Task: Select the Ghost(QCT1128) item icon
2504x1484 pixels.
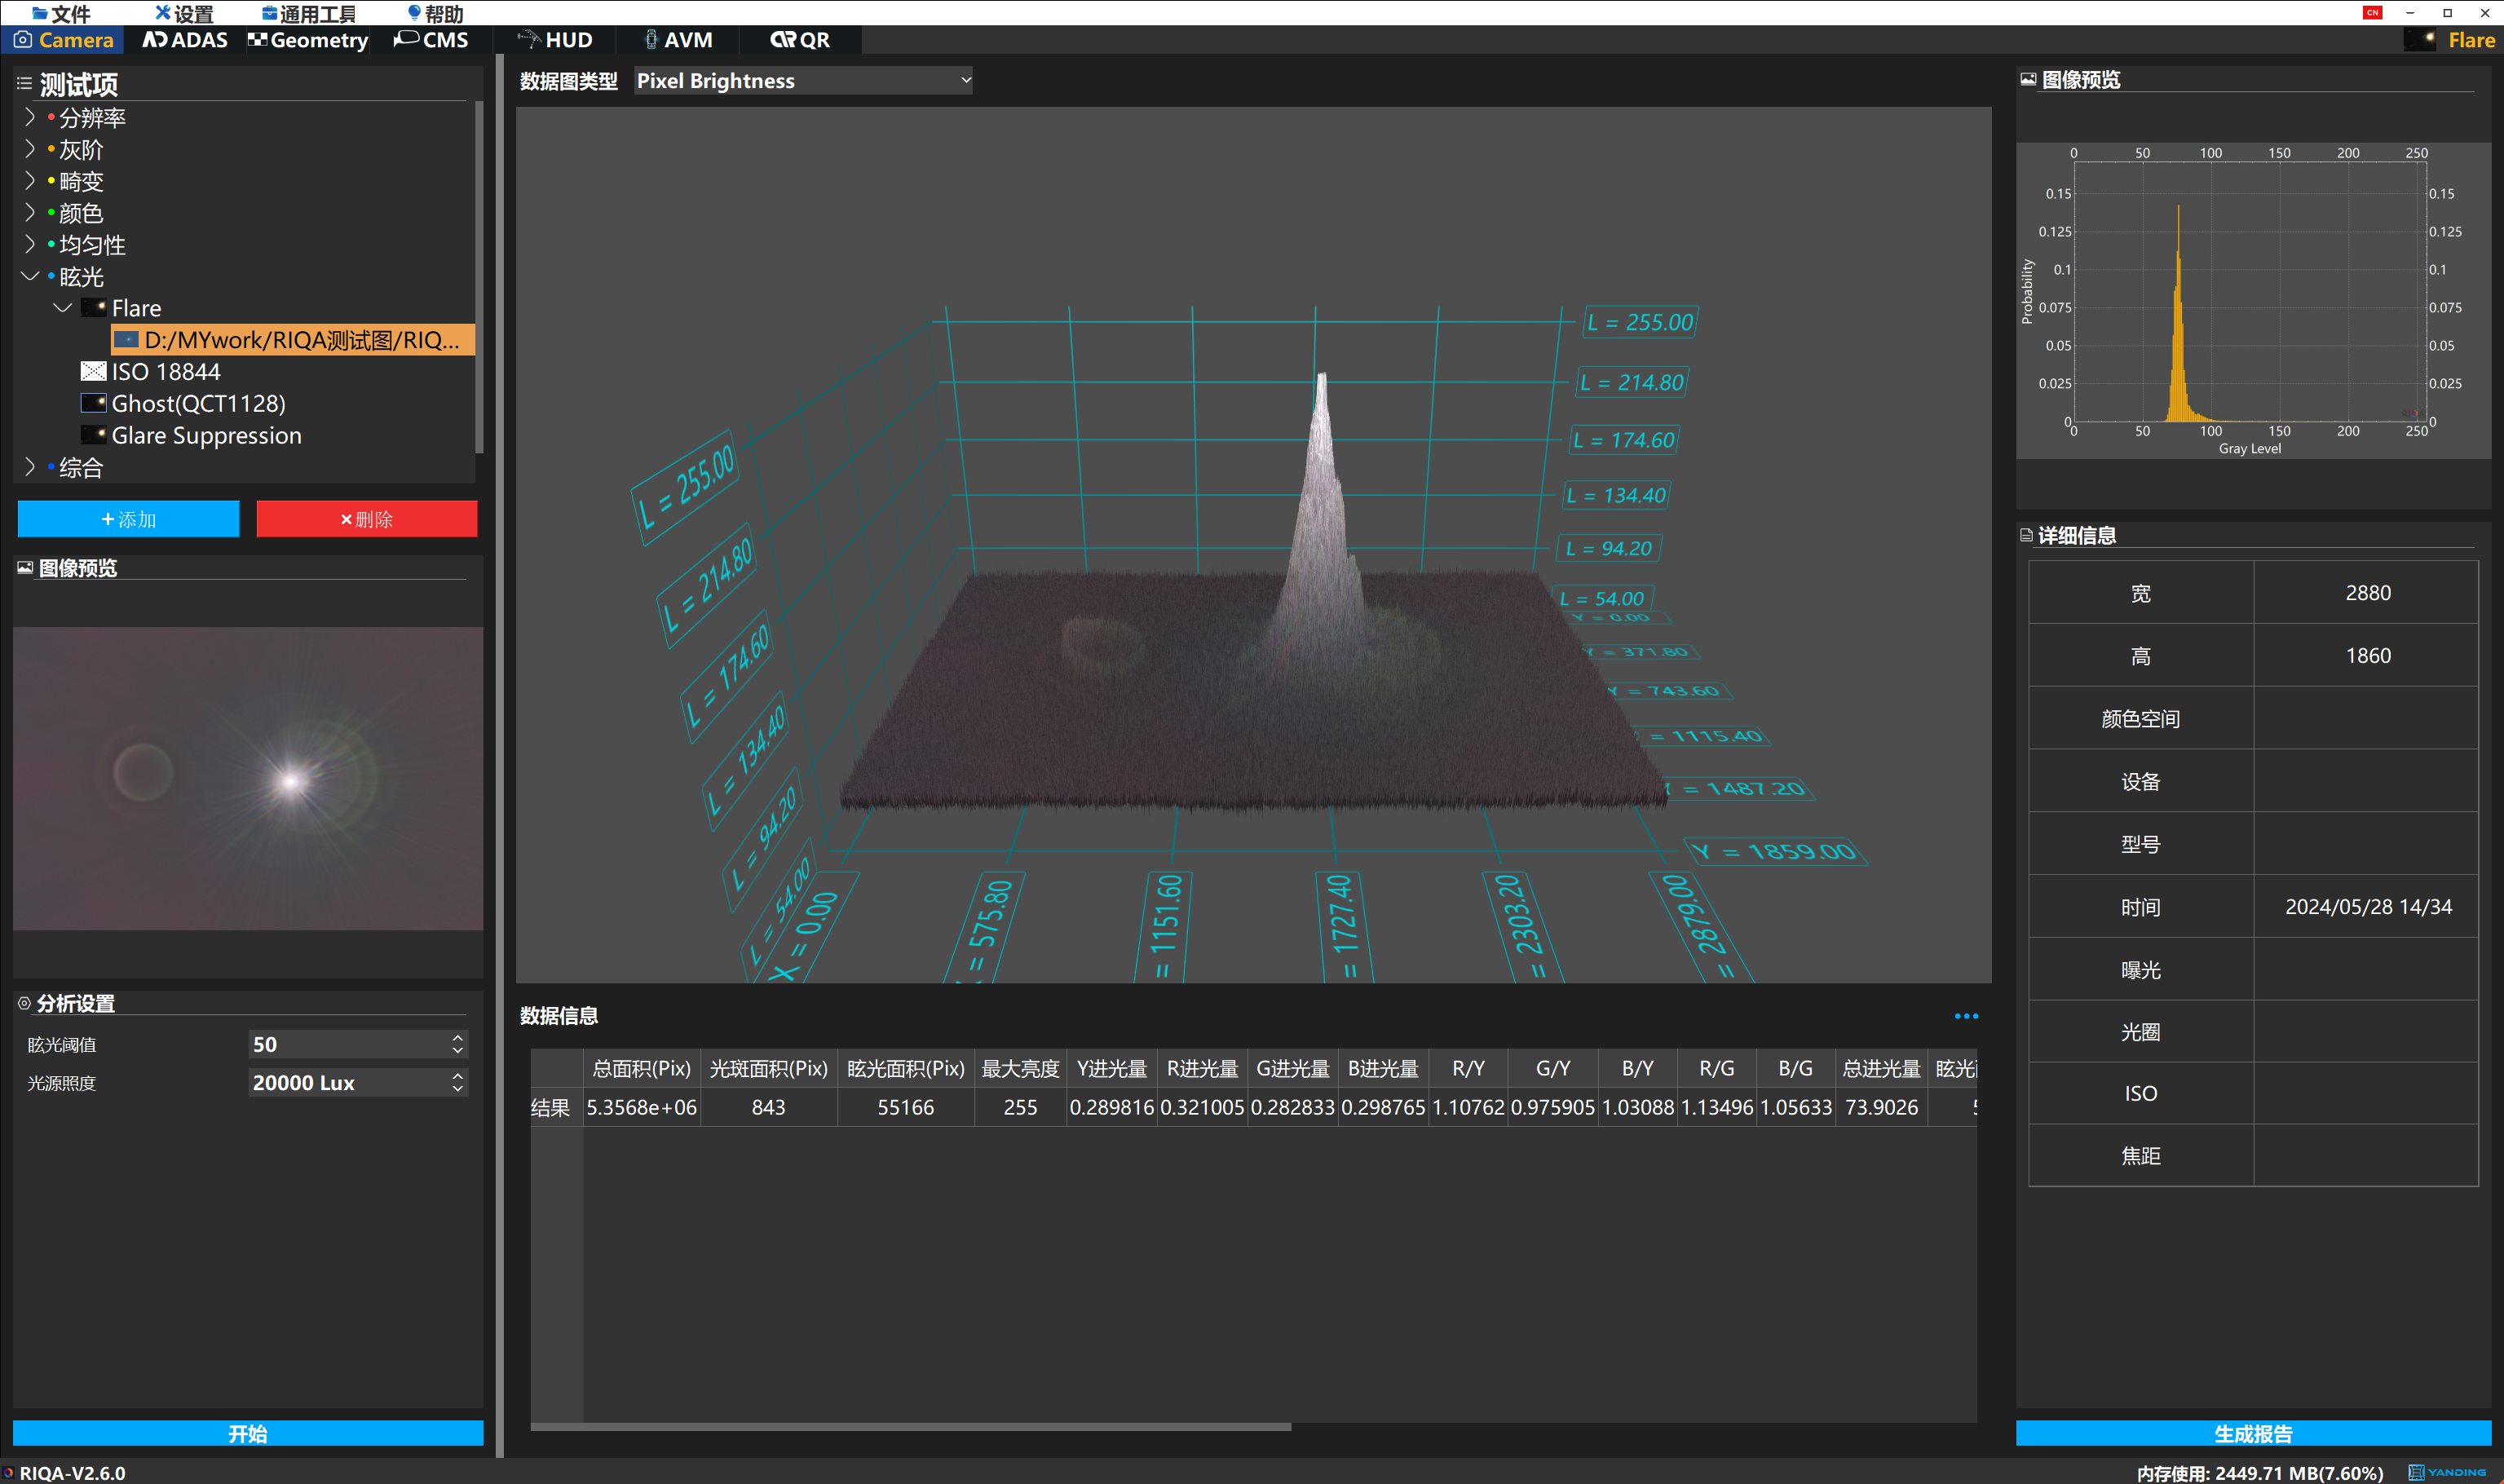Action: coord(93,404)
